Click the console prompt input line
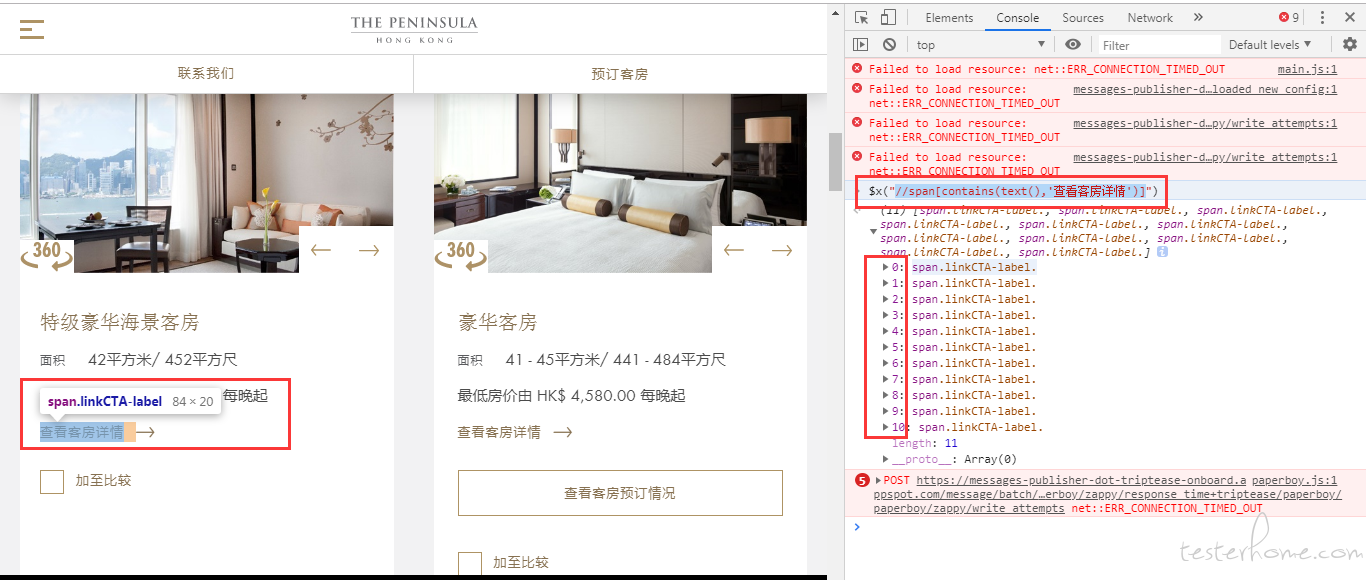Viewport: 1366px width, 580px height. [1110, 527]
